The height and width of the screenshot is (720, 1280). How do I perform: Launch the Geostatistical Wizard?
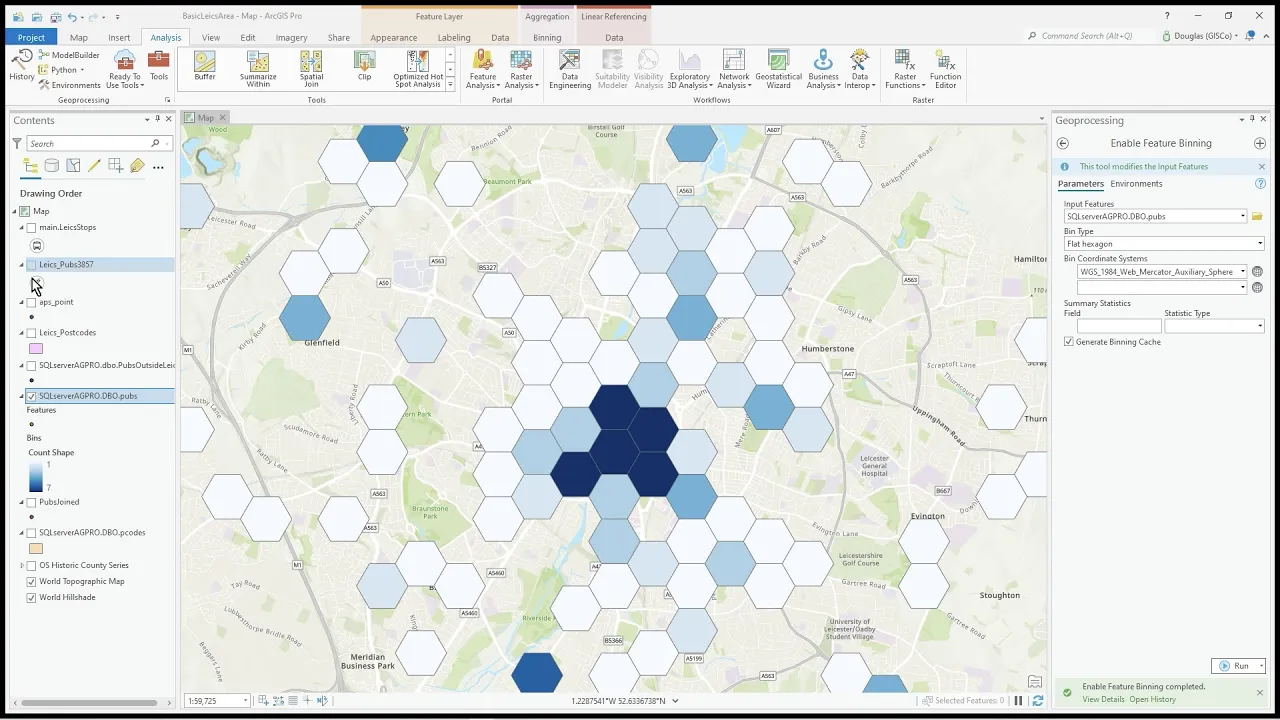click(x=778, y=69)
